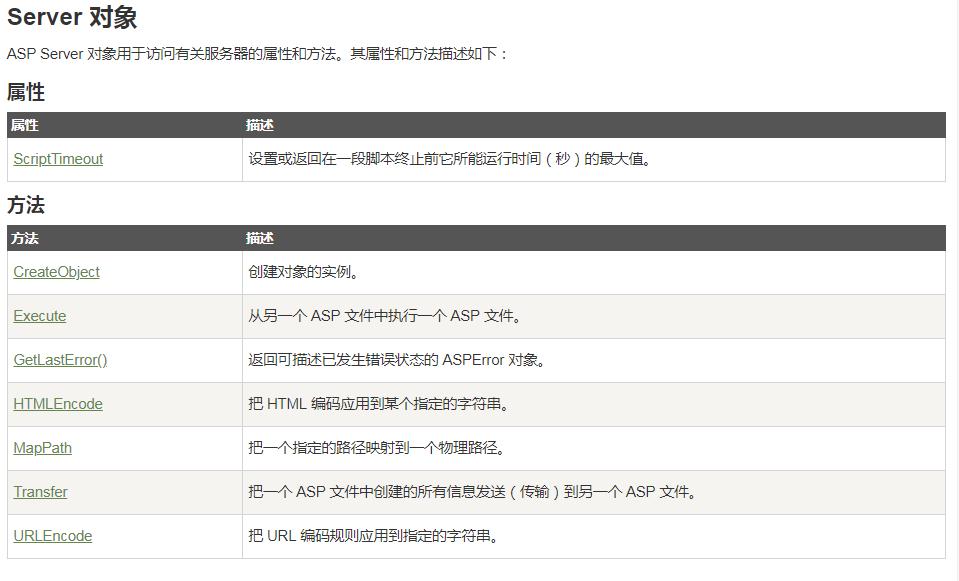This screenshot has width=959, height=581.
Task: Click the description '把 HTML 编码应用到某个指定的字符串。'
Action: pos(380,404)
